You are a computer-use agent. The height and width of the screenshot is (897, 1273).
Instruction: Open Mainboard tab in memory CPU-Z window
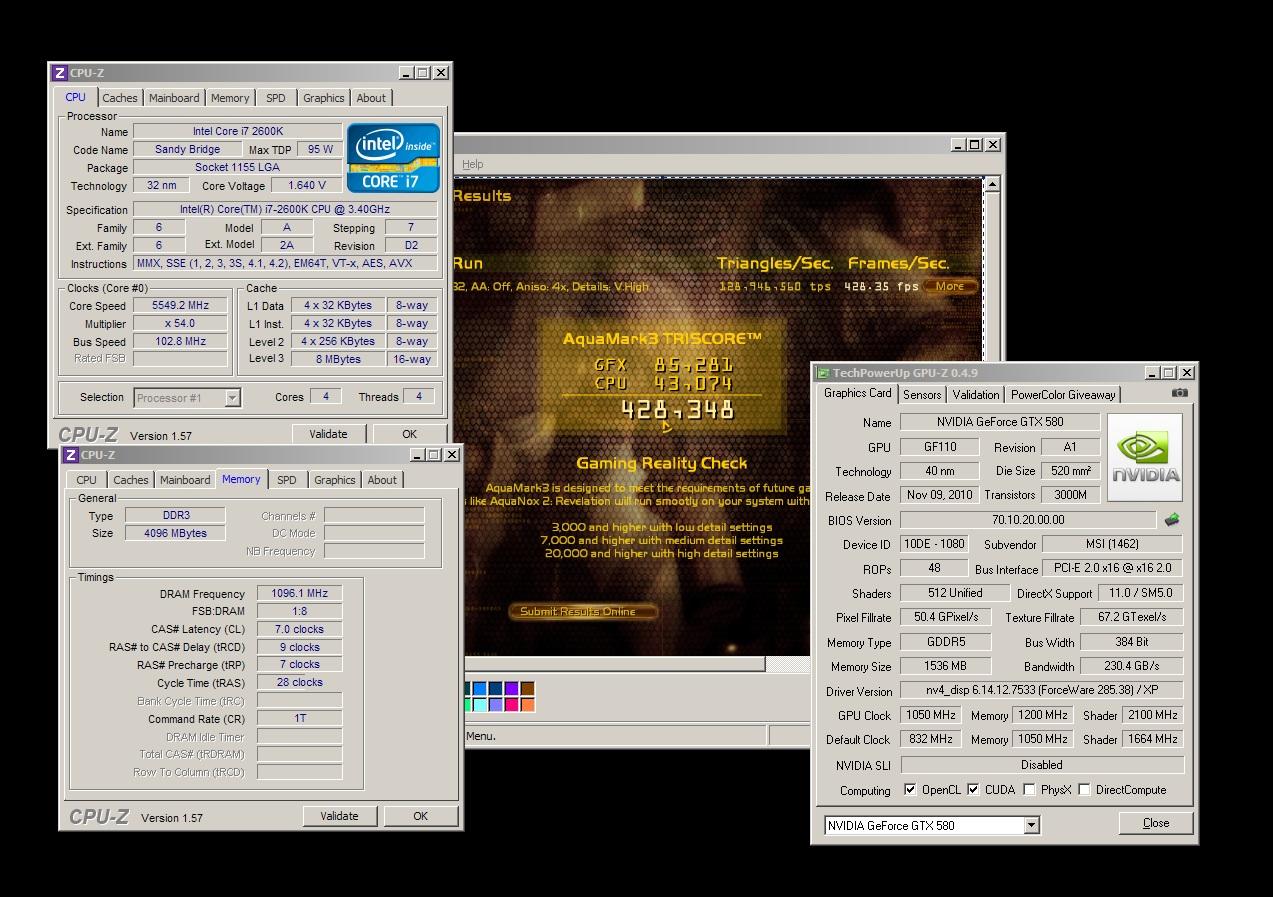pyautogui.click(x=185, y=480)
